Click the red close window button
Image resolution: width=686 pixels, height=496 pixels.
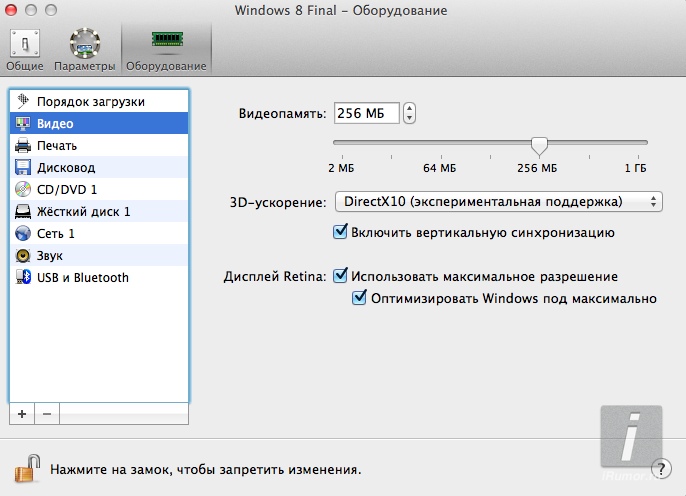coord(10,10)
